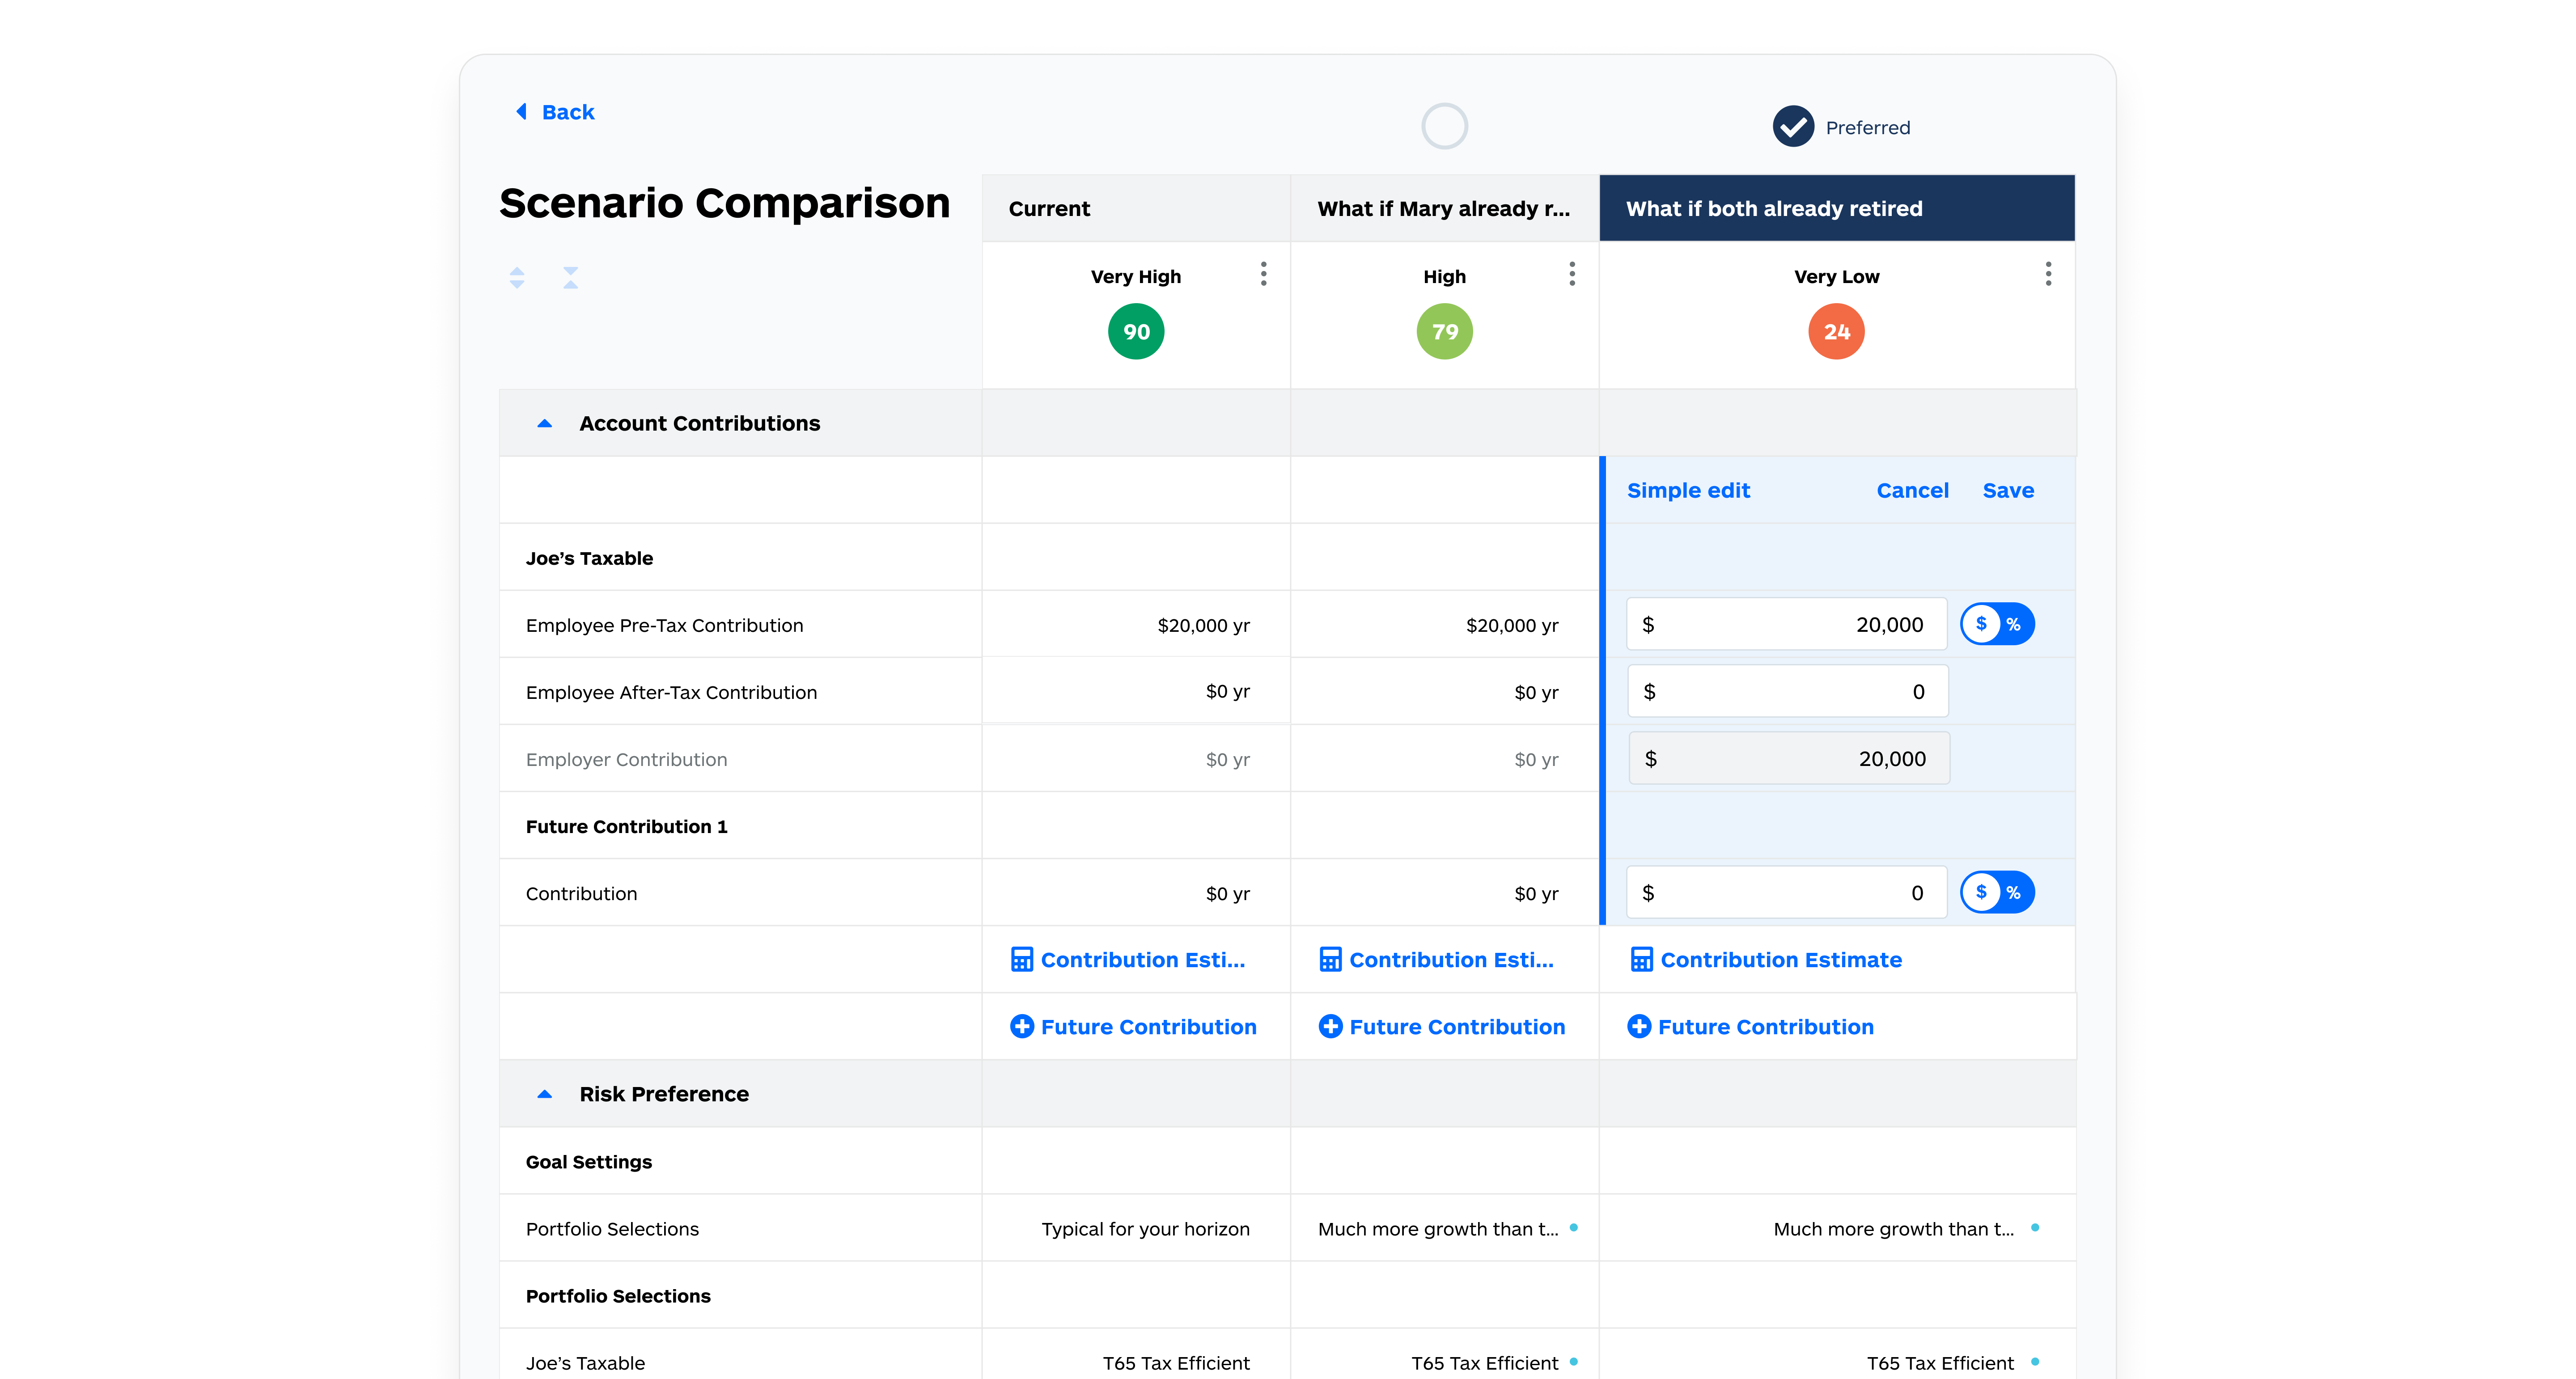This screenshot has height=1379, width=2576.
Task: Add Future Contribution in Mary scenario column
Action: tap(1442, 1027)
